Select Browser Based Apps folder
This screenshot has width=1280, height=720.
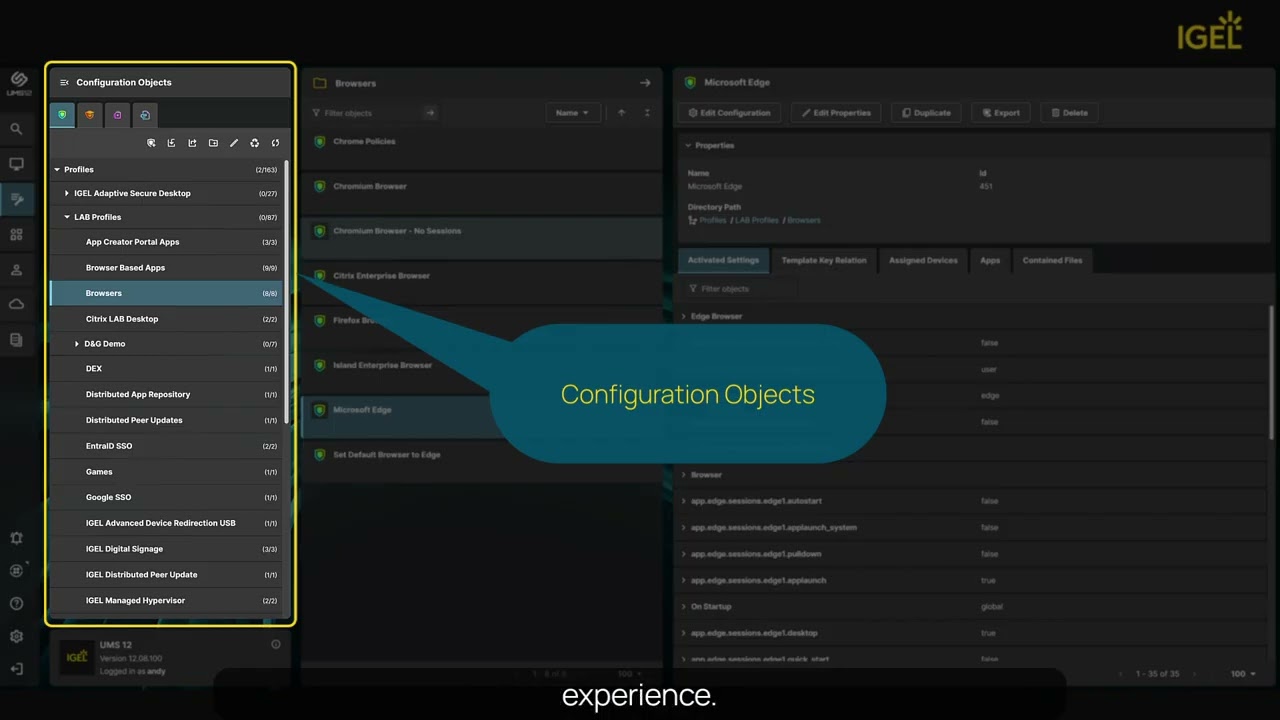tap(166, 268)
